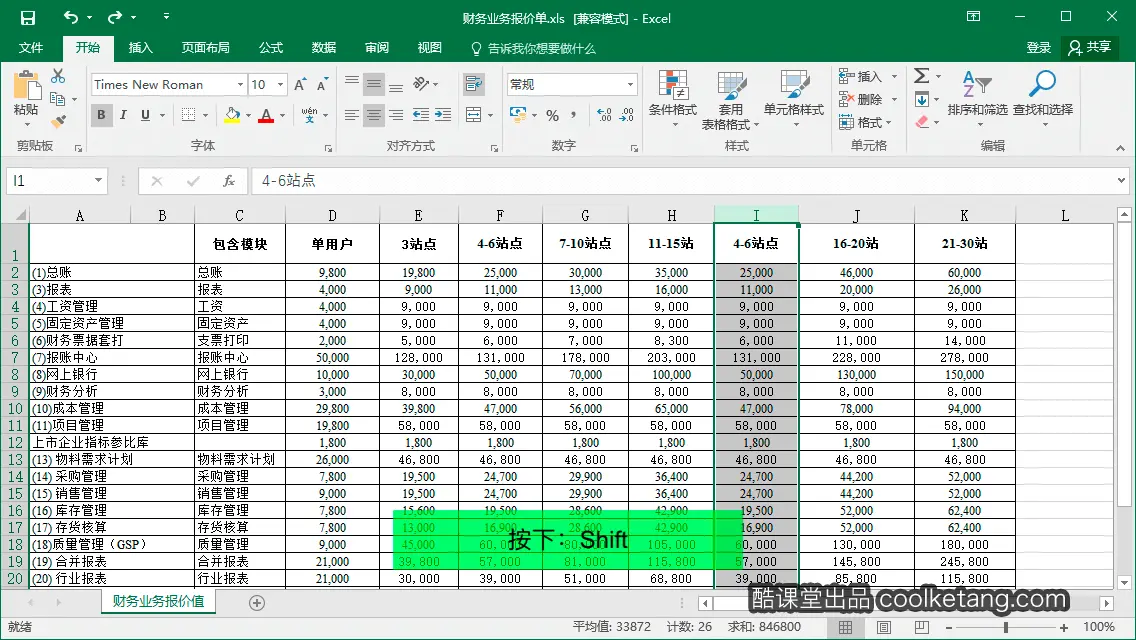Click the Save icon in title bar
The image size is (1136, 640).
28,17
